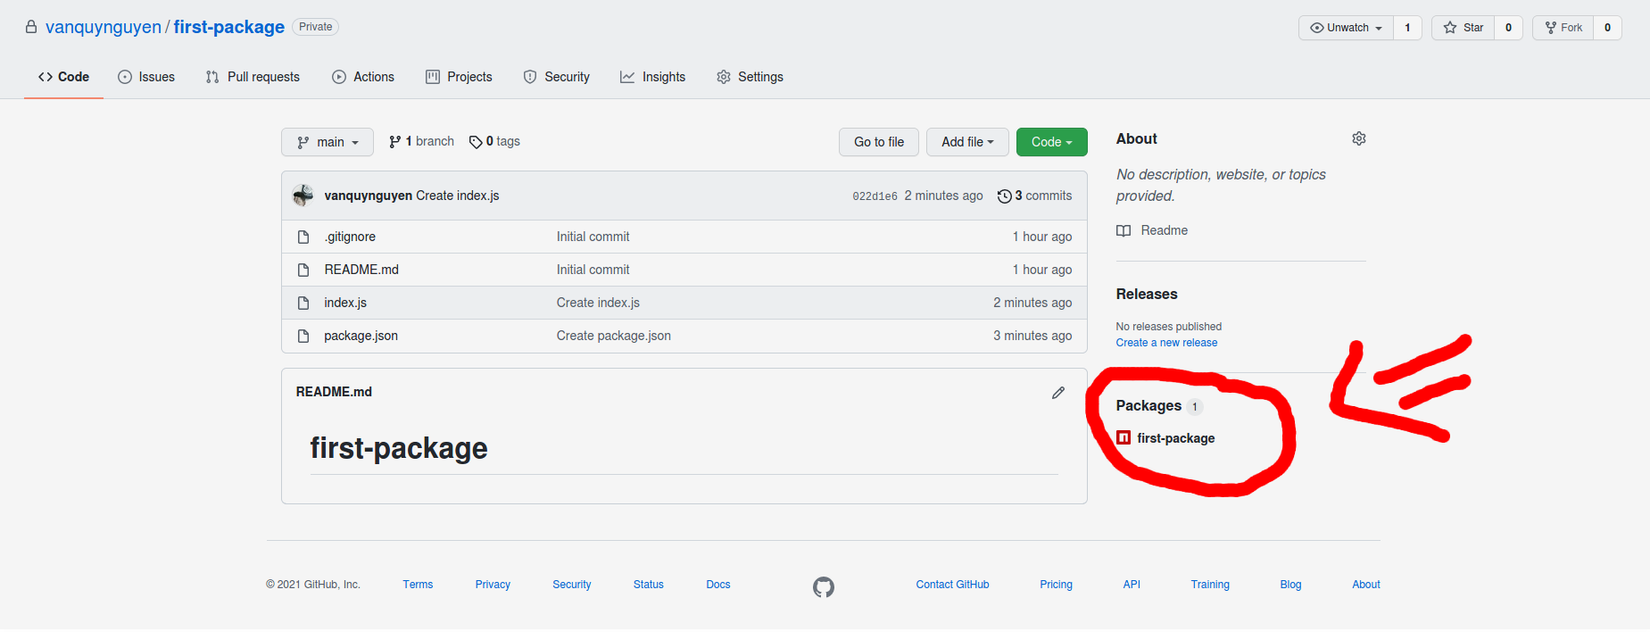Click the commit history clock icon
The image size is (1650, 632).
point(1004,196)
